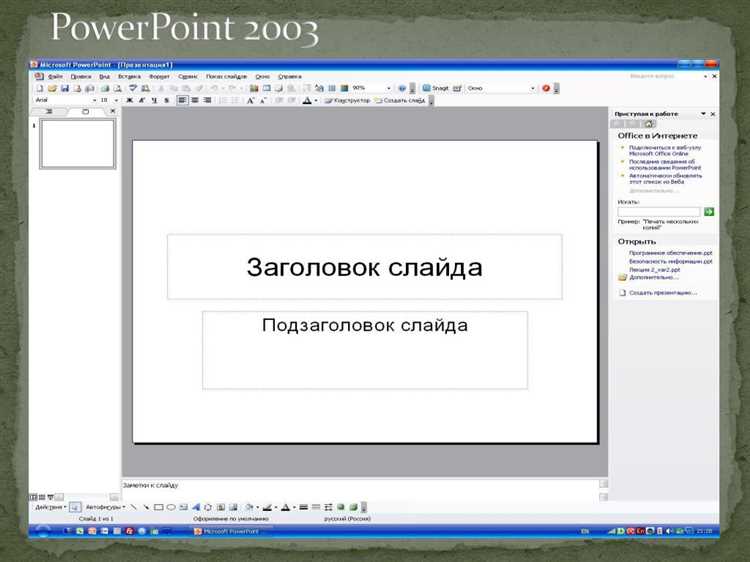Toggle text Shadow formatting
Screen dimensions: 750x562
pyautogui.click(x=166, y=100)
